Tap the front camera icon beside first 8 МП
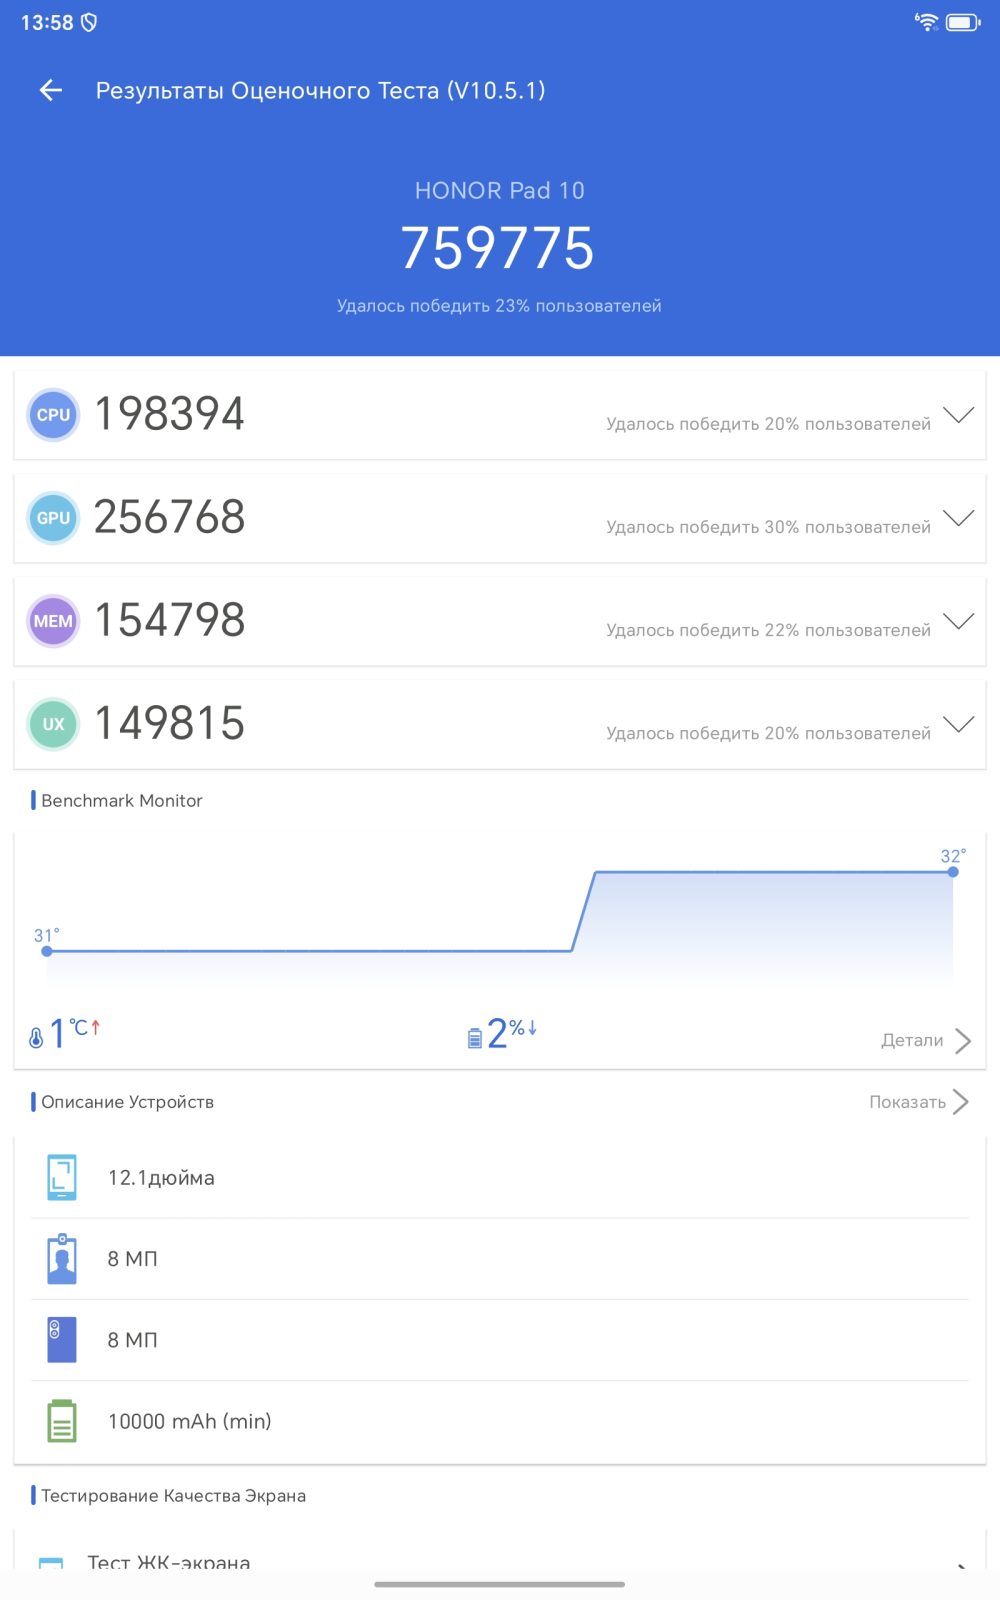This screenshot has width=1000, height=1600. (62, 1258)
